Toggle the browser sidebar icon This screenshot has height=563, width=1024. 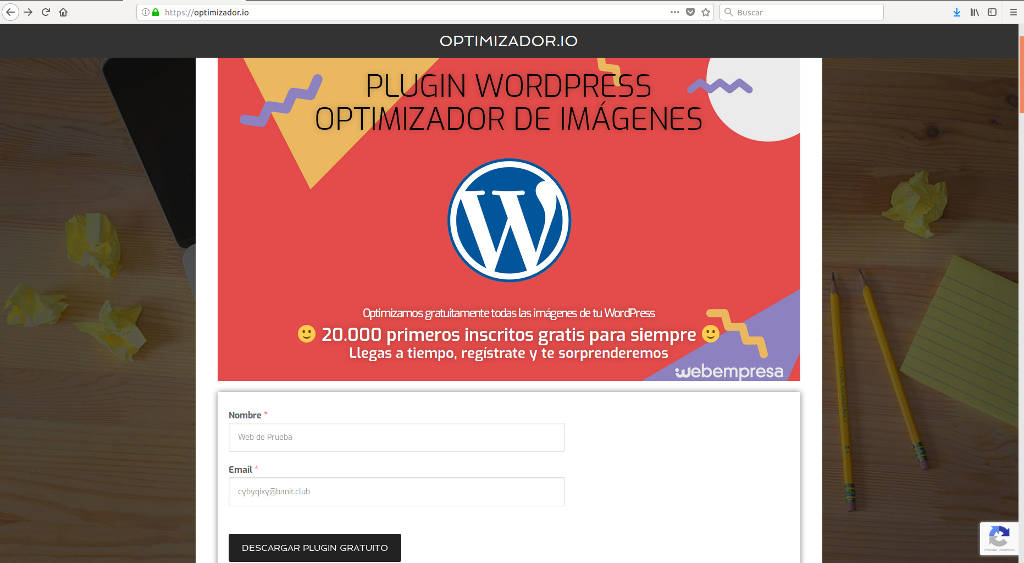992,12
